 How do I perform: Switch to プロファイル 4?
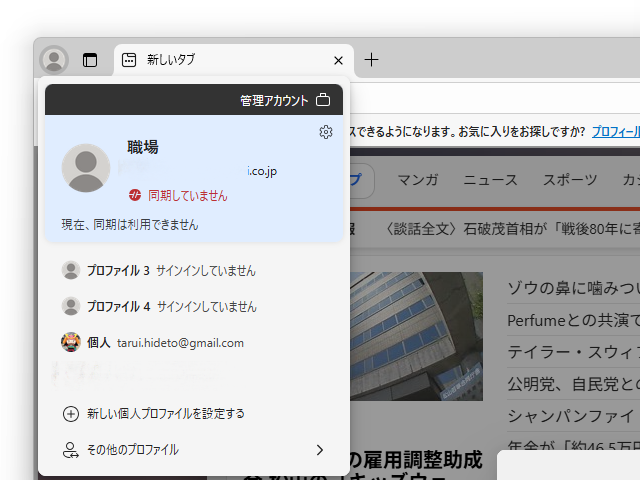(x=194, y=306)
